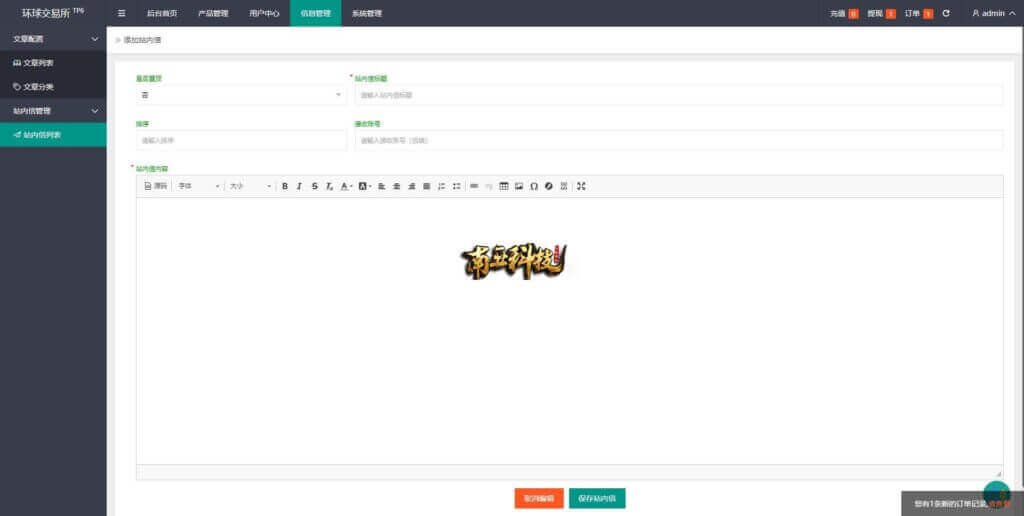Insert a table using the editor toolbar
Screen dimensions: 1024x516
(x=504, y=186)
